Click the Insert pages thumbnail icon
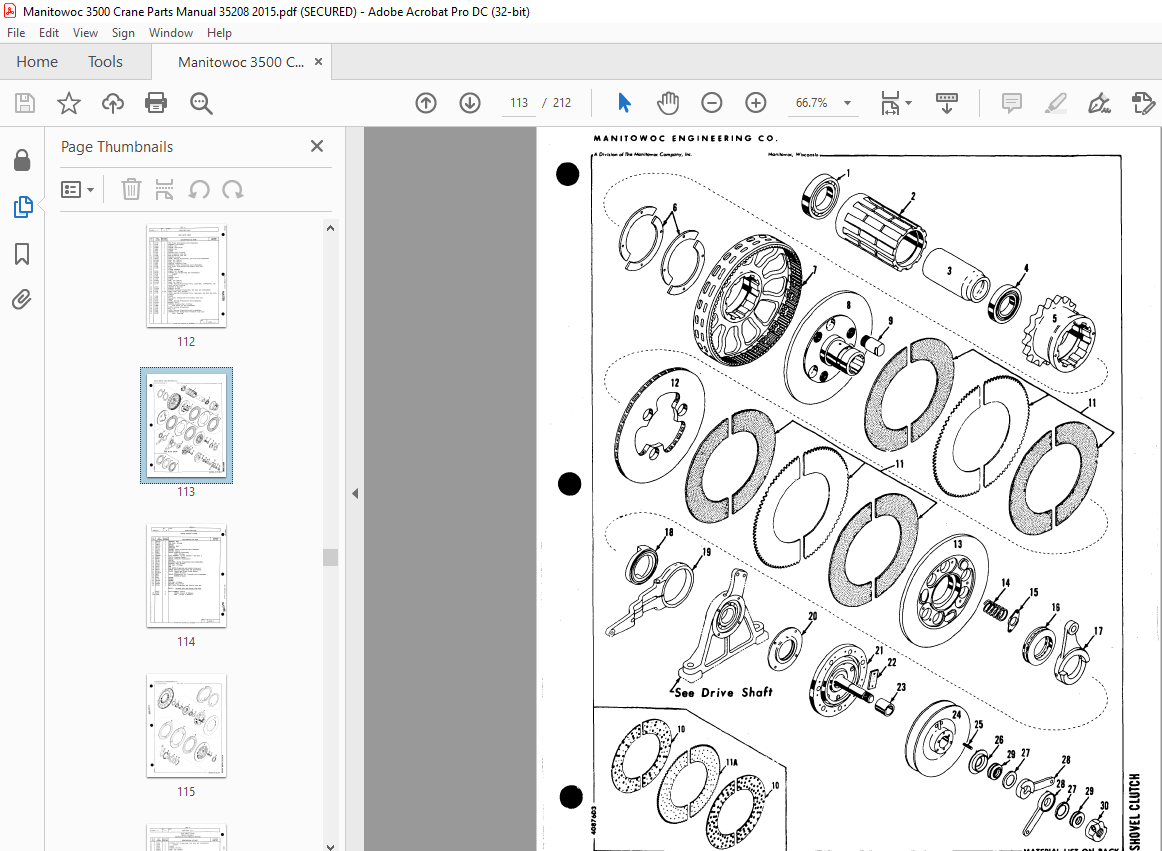This screenshot has width=1162, height=851. tap(165, 189)
